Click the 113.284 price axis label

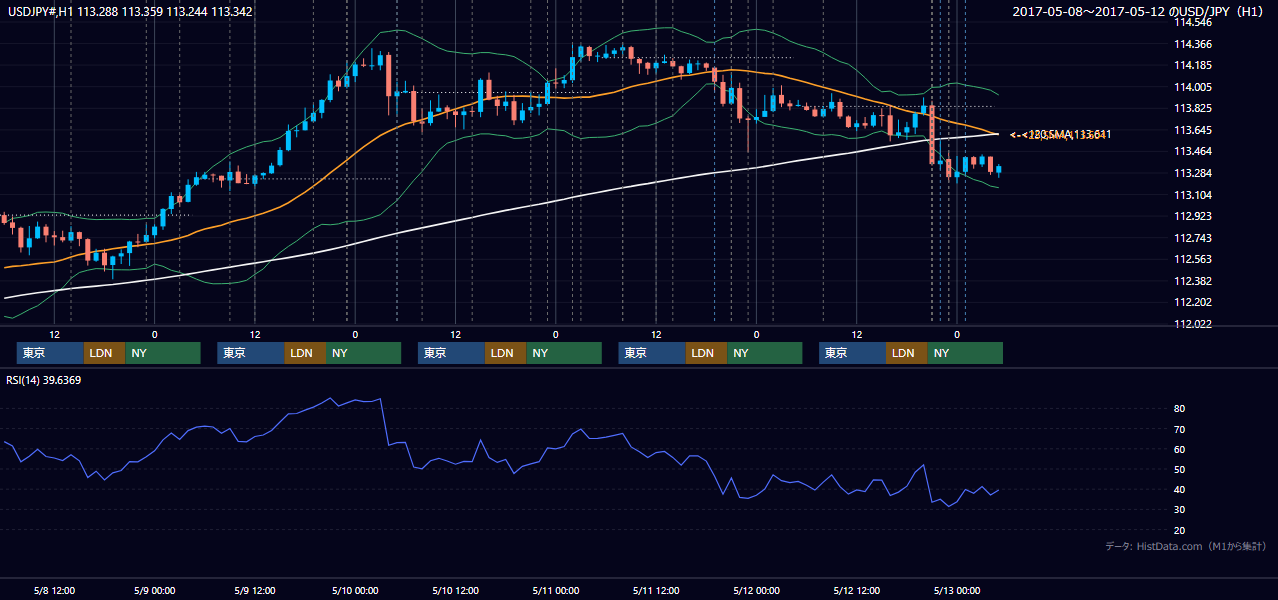[1193, 174]
